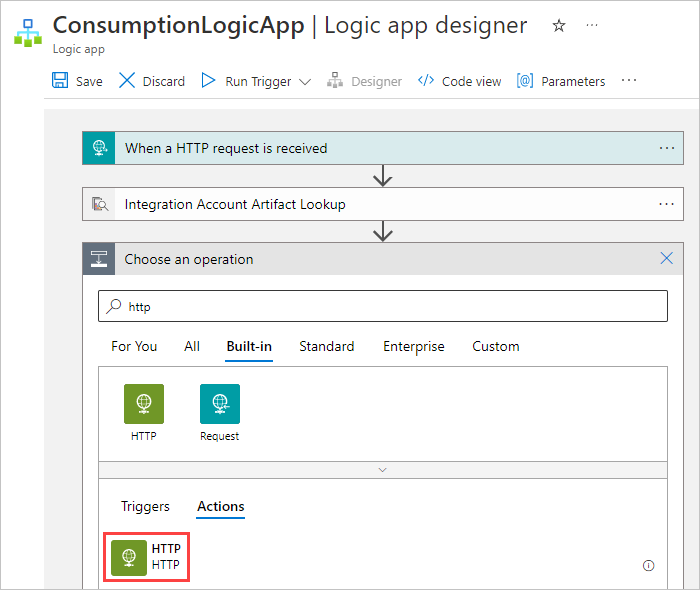The width and height of the screenshot is (700, 590).
Task: Click the info icon beside HTTP action
Action: [x=648, y=566]
